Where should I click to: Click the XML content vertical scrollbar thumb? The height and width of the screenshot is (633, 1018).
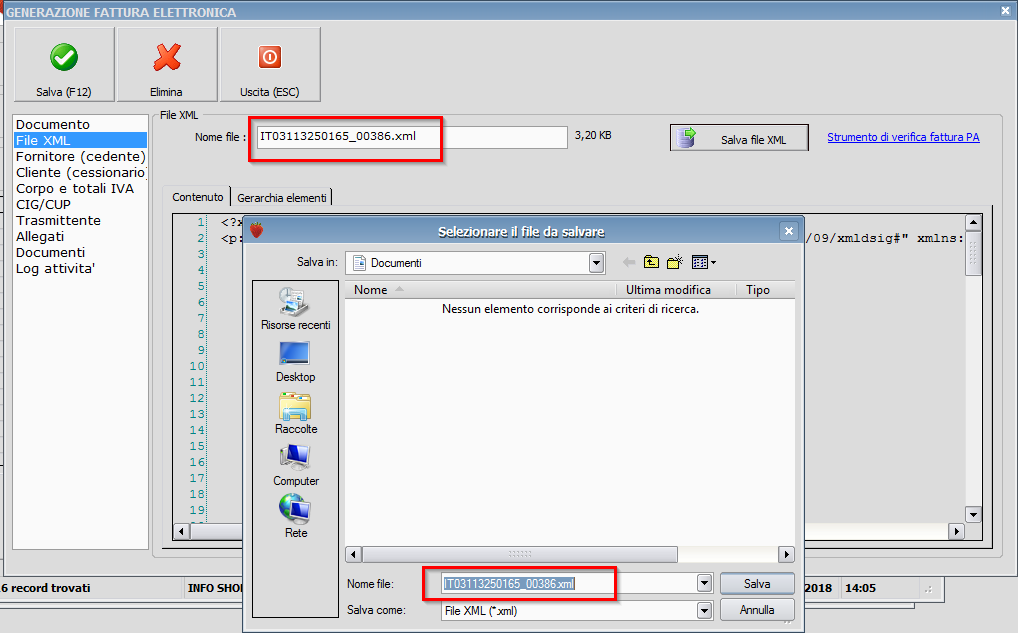coord(973,253)
